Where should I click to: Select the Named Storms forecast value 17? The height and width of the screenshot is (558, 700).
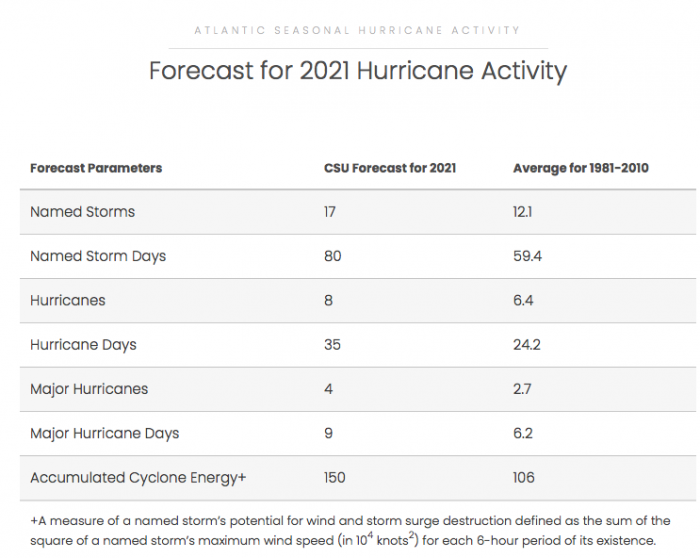[333, 212]
